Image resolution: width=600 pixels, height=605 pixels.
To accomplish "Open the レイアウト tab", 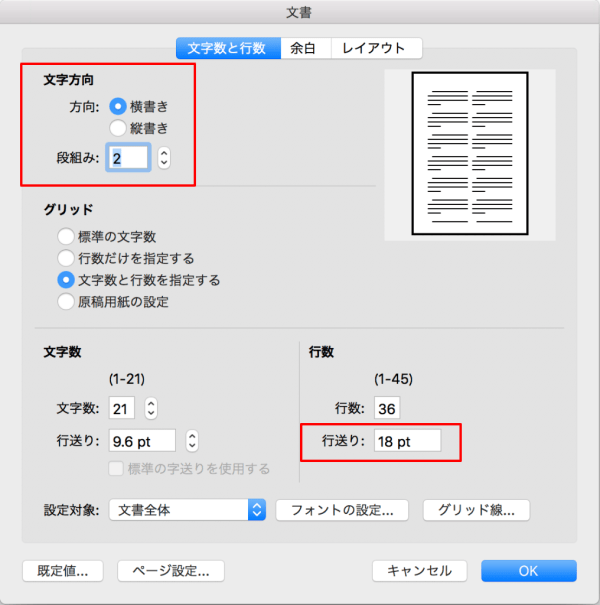I will [376, 48].
